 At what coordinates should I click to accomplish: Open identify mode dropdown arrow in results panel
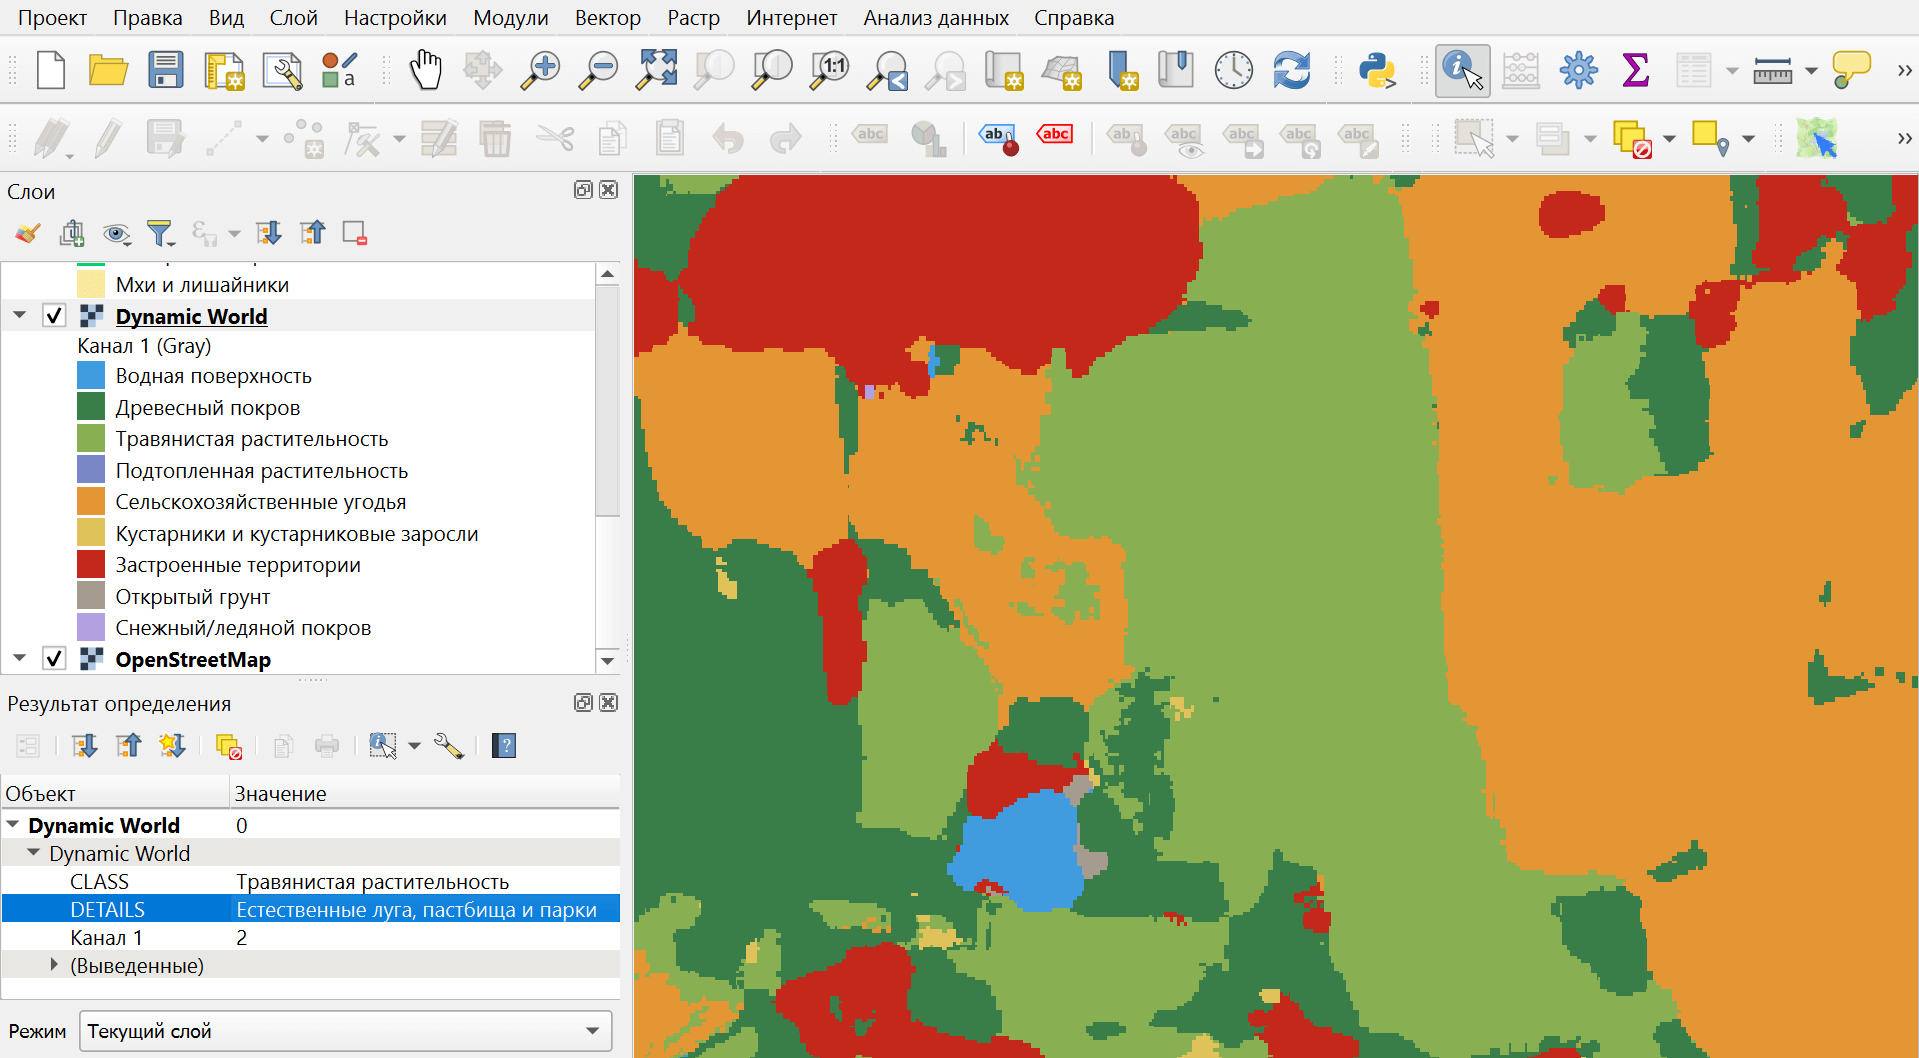pyautogui.click(x=414, y=746)
